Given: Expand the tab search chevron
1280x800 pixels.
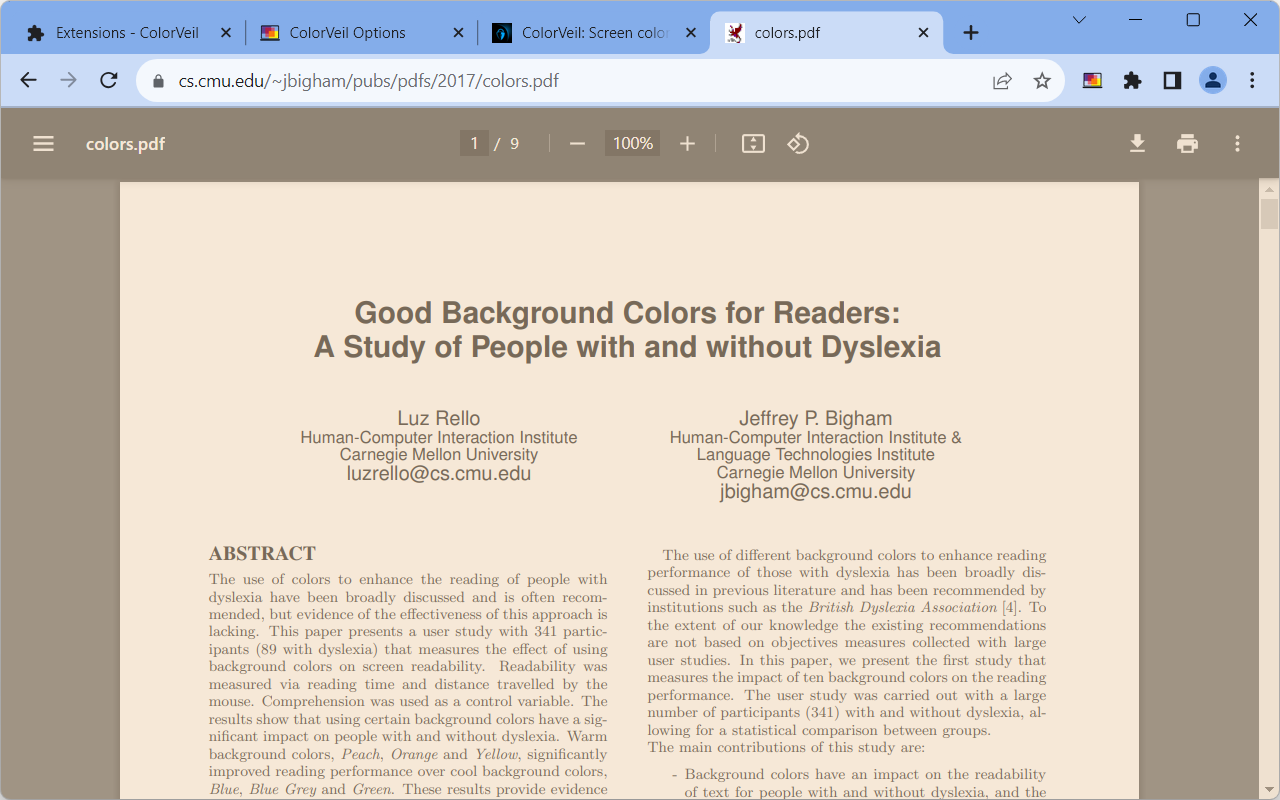Looking at the screenshot, I should pos(1079,20).
